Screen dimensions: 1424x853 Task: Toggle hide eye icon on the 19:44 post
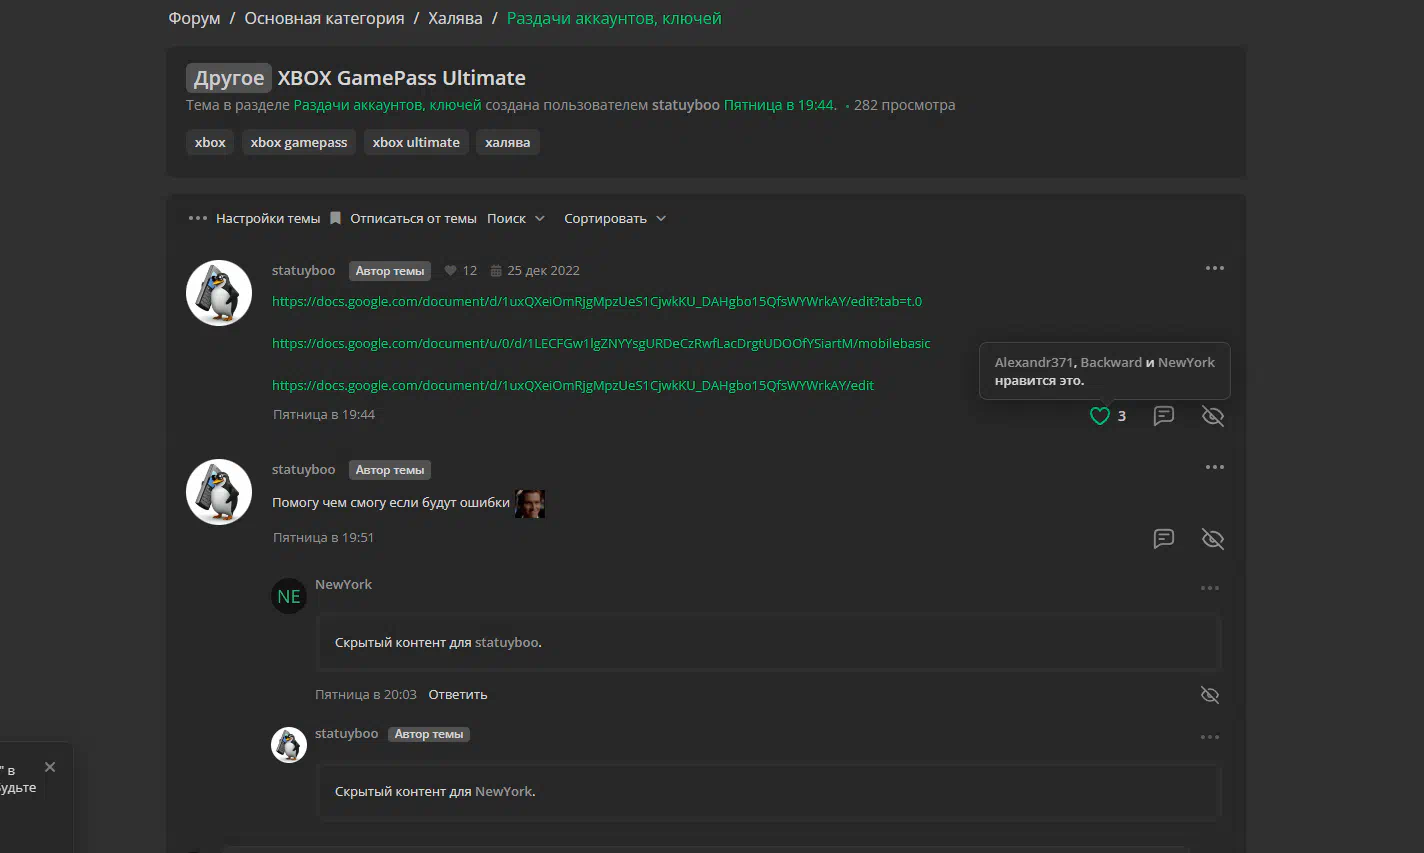click(x=1213, y=416)
